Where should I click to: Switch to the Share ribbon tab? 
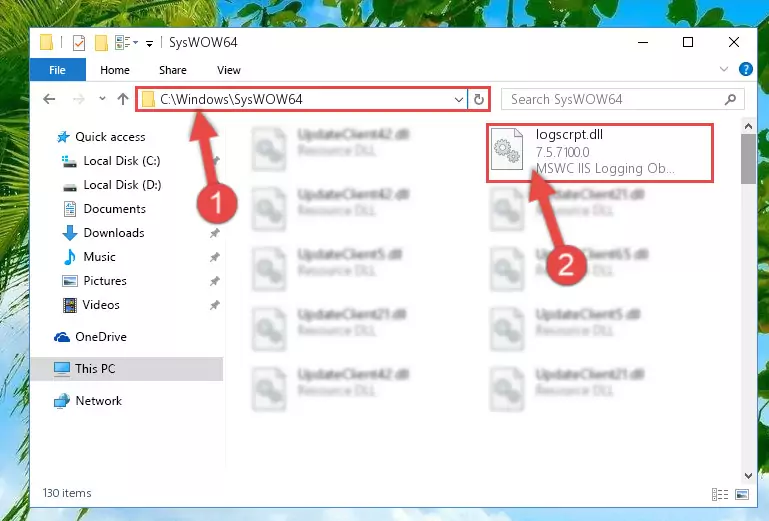pos(173,70)
